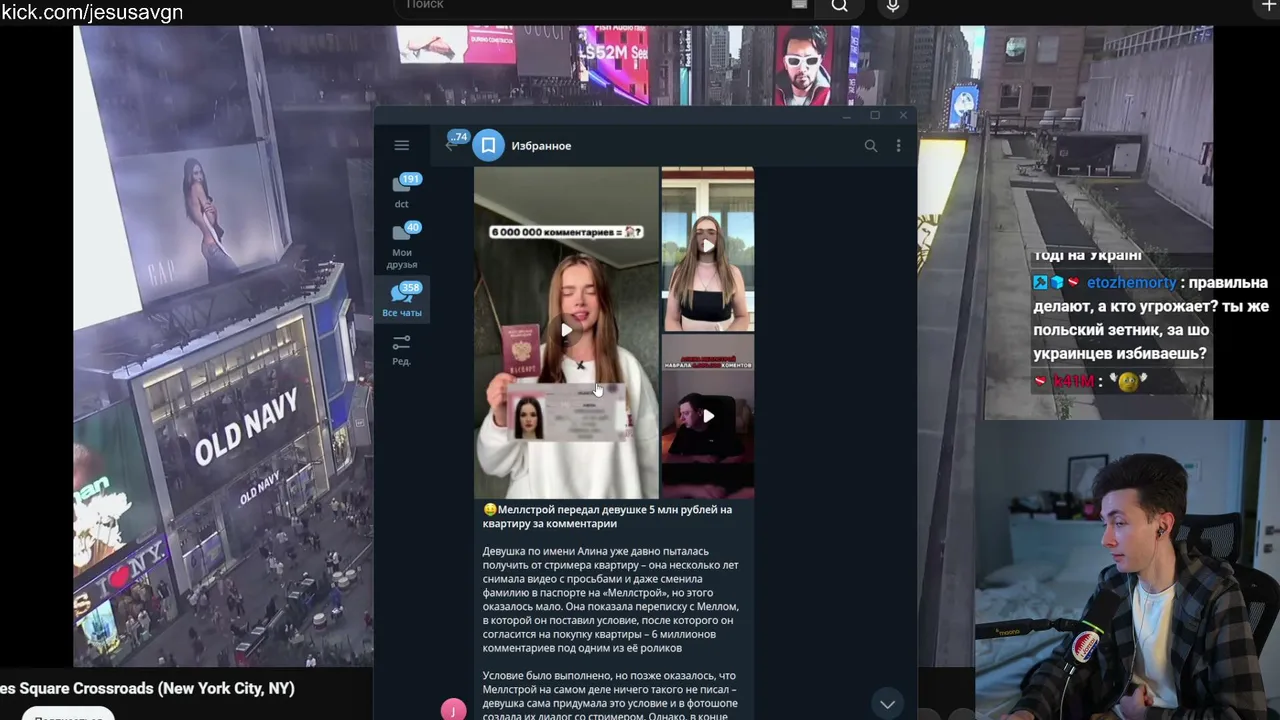Image resolution: width=1280 pixels, height=720 pixels.
Task: Click the paragraph starting with Условие было выполнено
Action: pos(610,696)
